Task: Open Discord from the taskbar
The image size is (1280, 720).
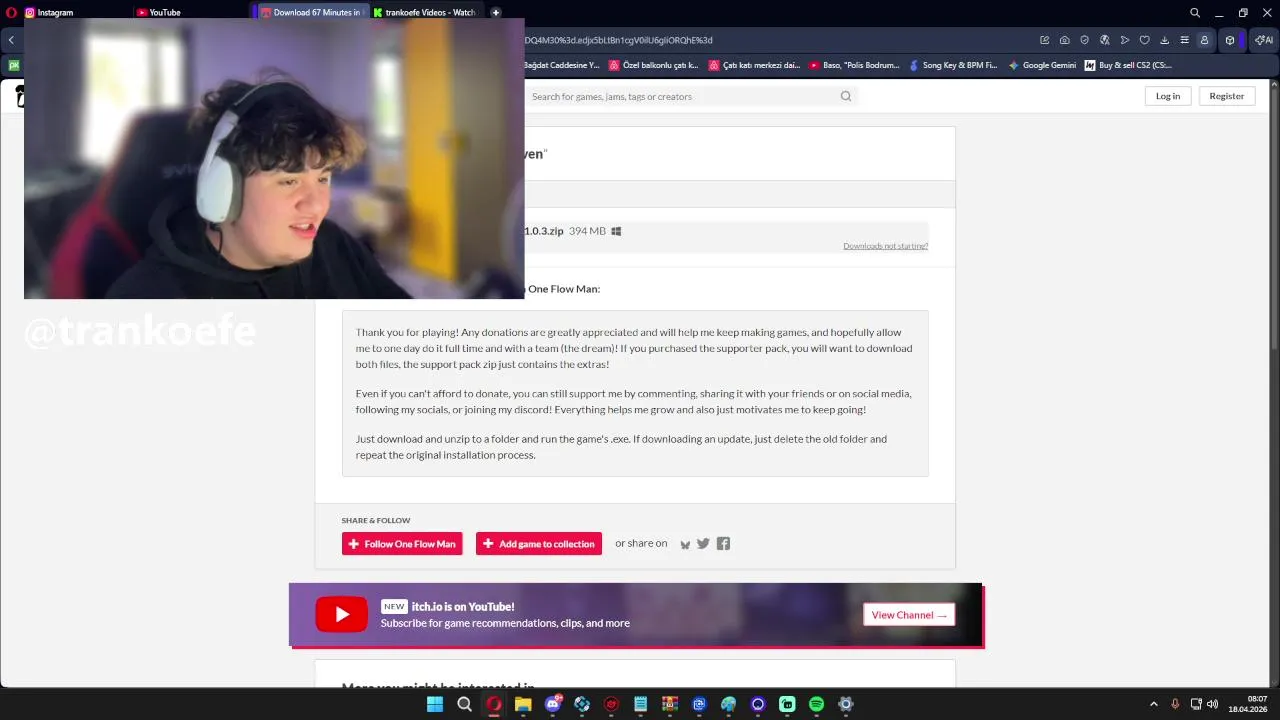Action: click(x=553, y=704)
